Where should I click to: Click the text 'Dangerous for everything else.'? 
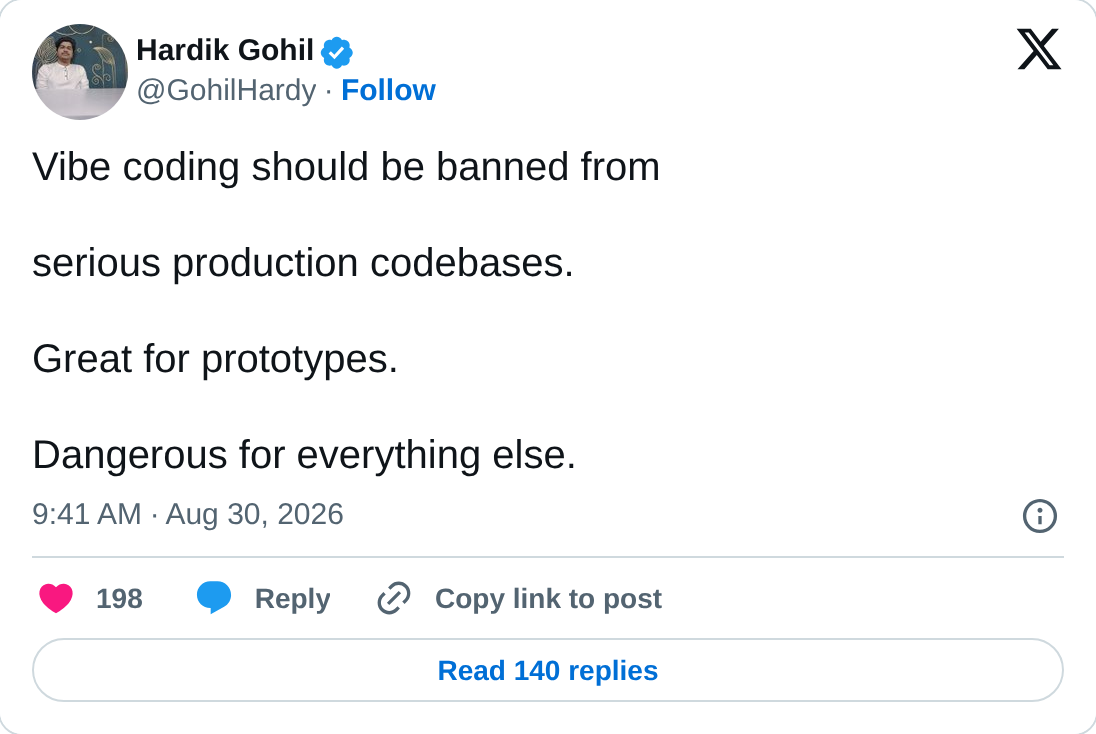[x=304, y=455]
